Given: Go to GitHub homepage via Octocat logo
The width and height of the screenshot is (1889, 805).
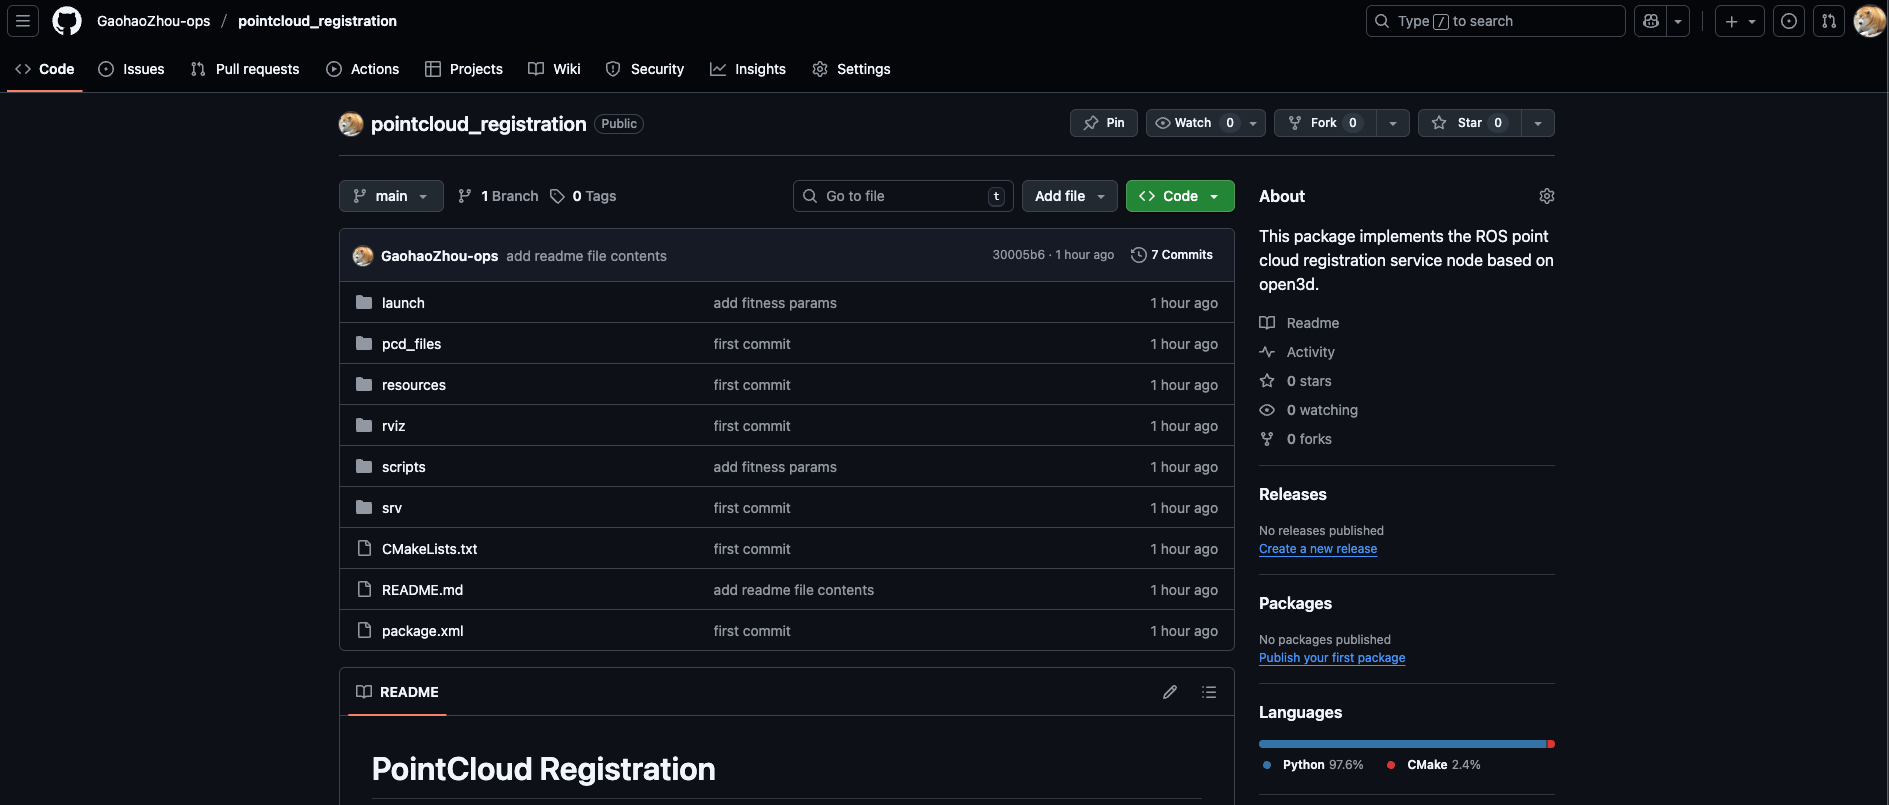Looking at the screenshot, I should coord(67,21).
